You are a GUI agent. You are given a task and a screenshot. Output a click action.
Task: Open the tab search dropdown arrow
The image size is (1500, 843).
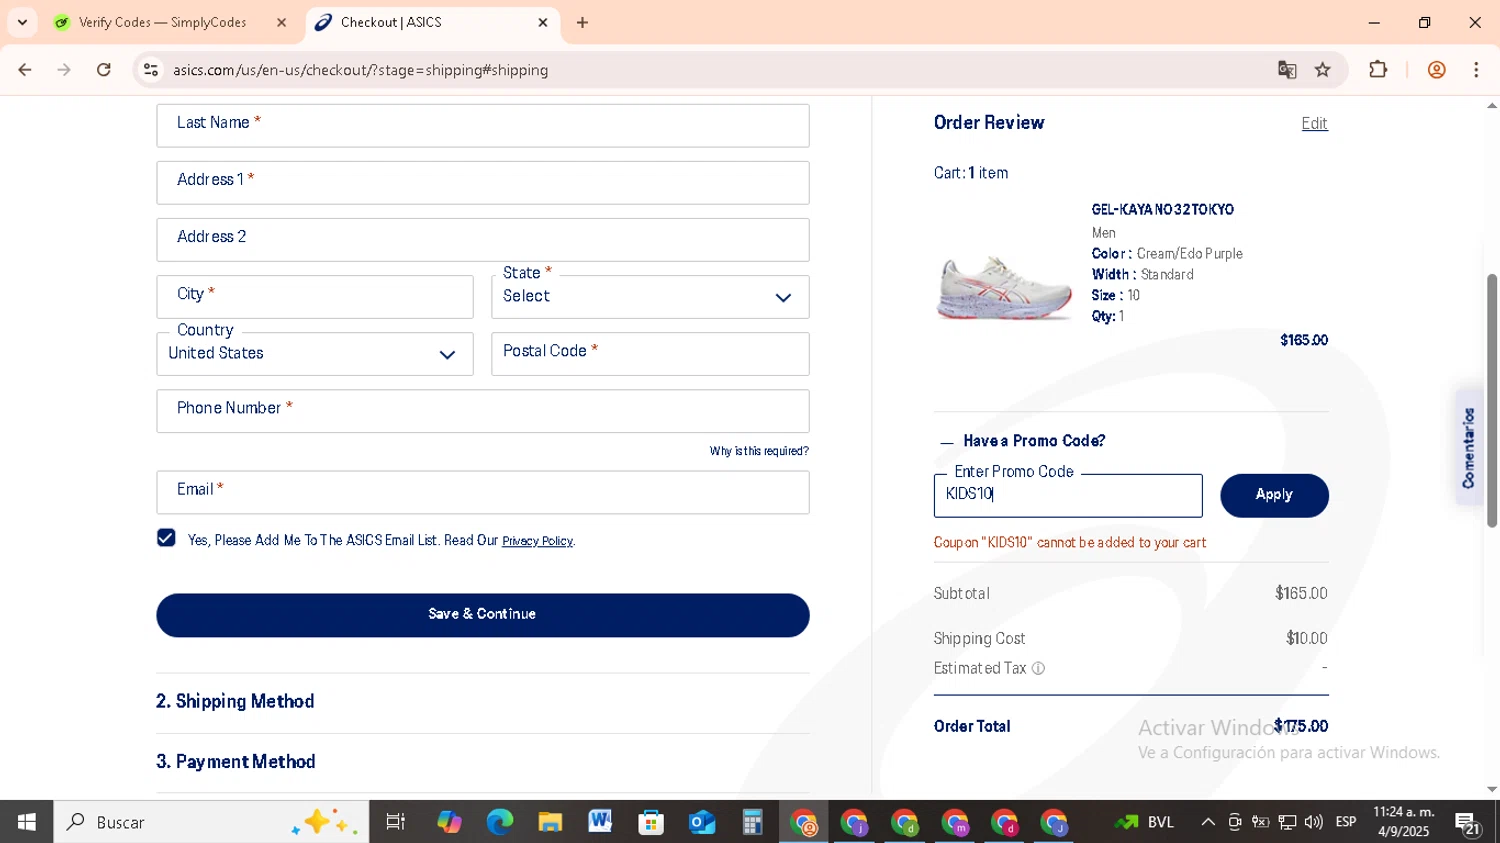[22, 22]
